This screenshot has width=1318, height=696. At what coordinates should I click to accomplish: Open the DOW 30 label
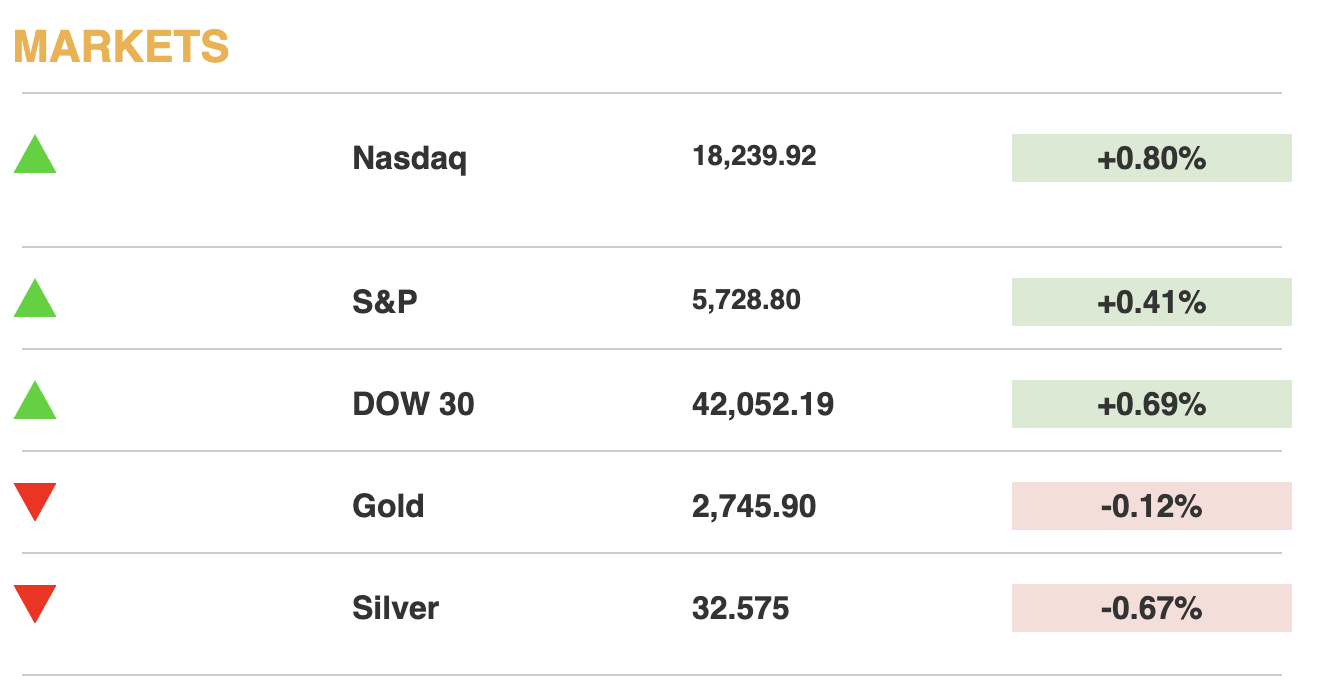(x=413, y=404)
